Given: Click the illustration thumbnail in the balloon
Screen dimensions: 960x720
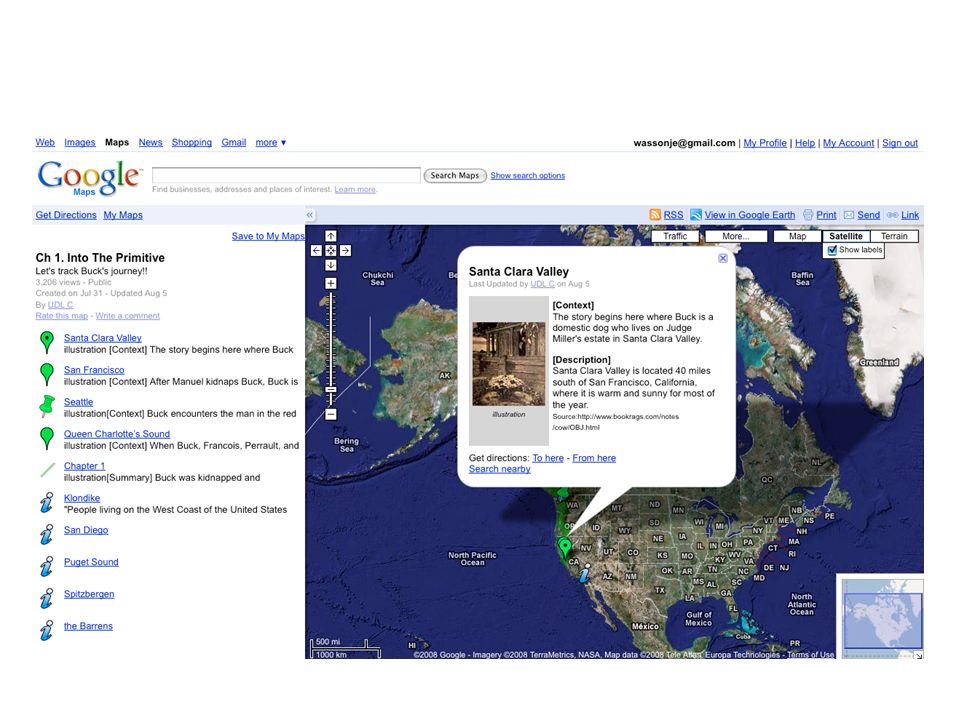Looking at the screenshot, I should click(508, 364).
